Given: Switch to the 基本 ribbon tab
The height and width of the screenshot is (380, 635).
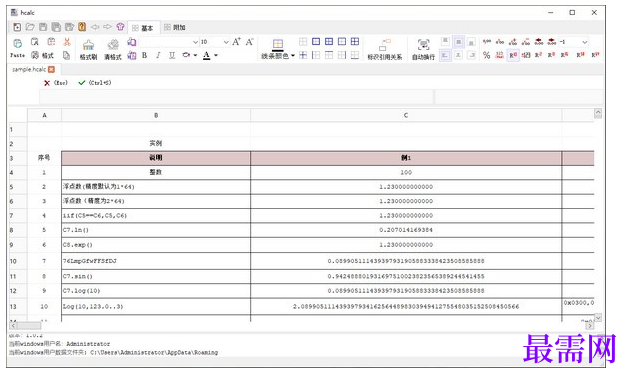Looking at the screenshot, I should coord(143,28).
